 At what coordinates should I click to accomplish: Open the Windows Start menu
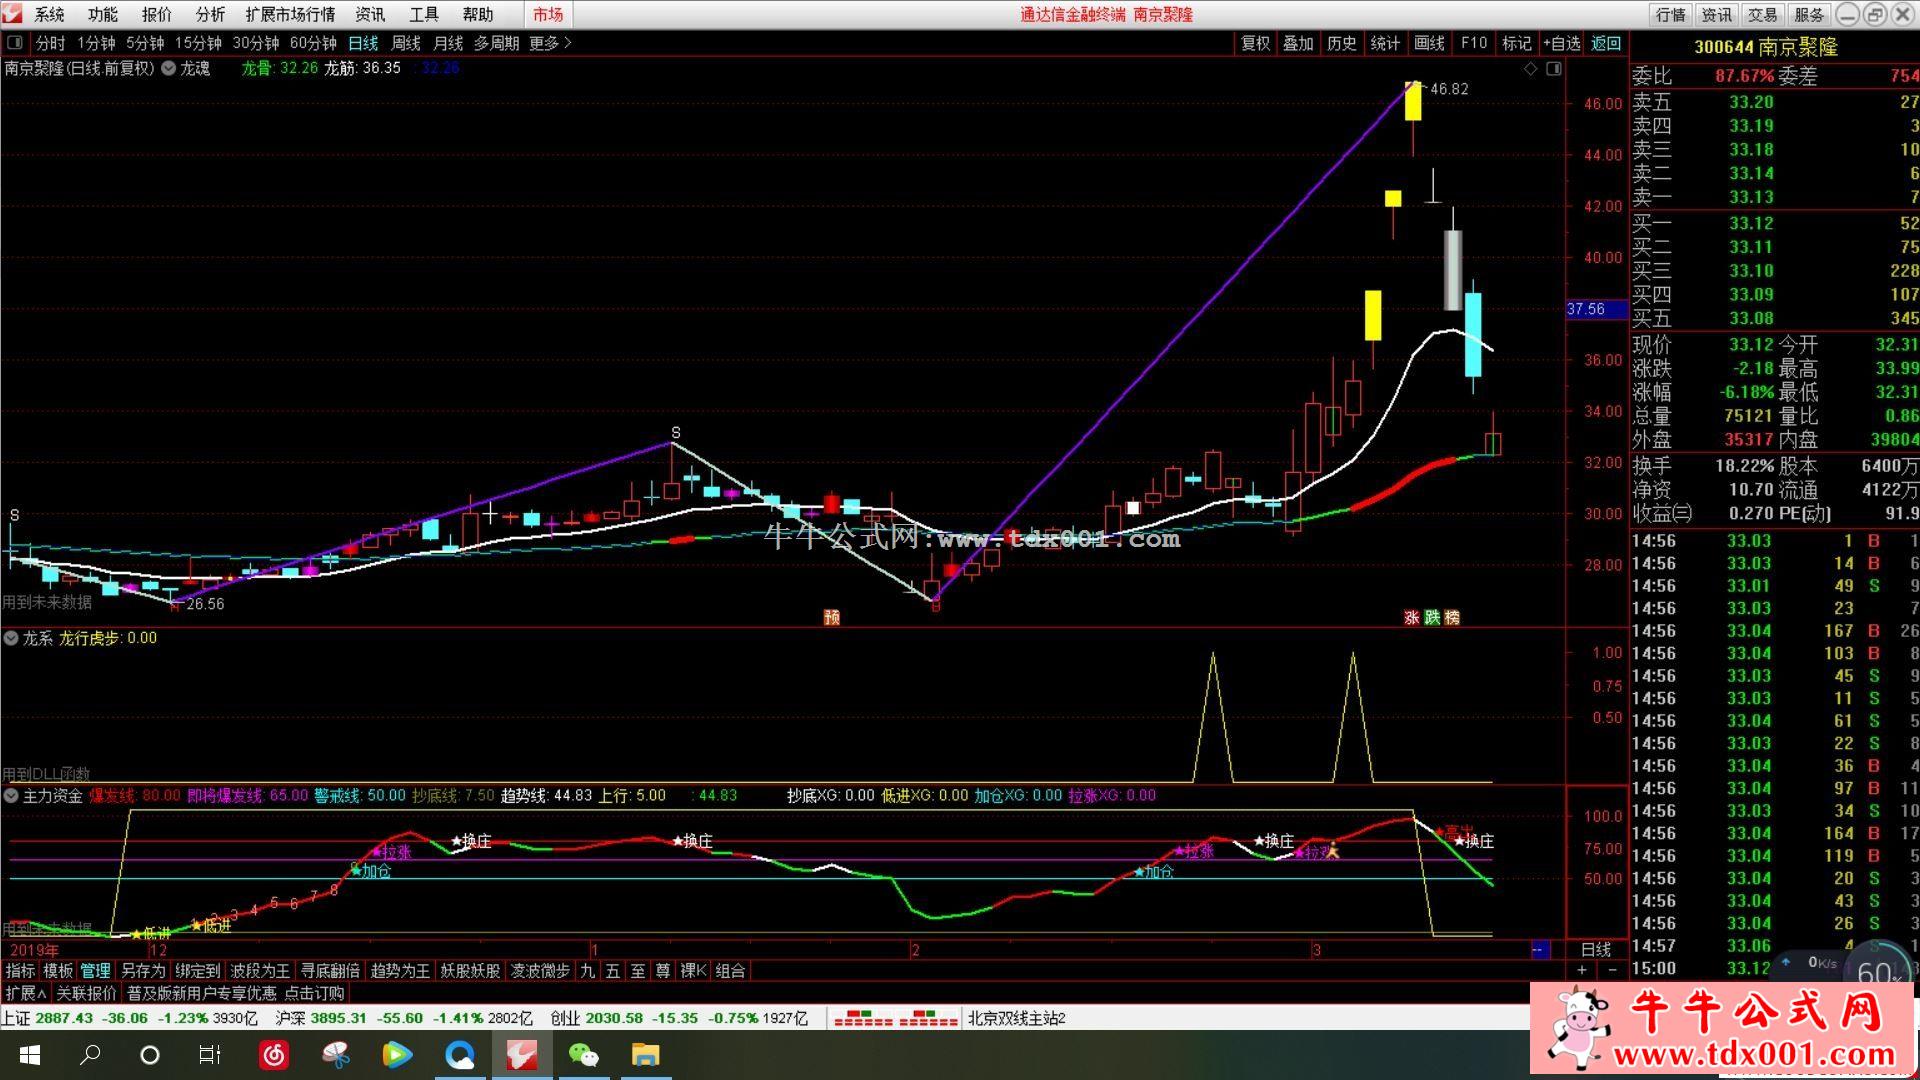[29, 1055]
